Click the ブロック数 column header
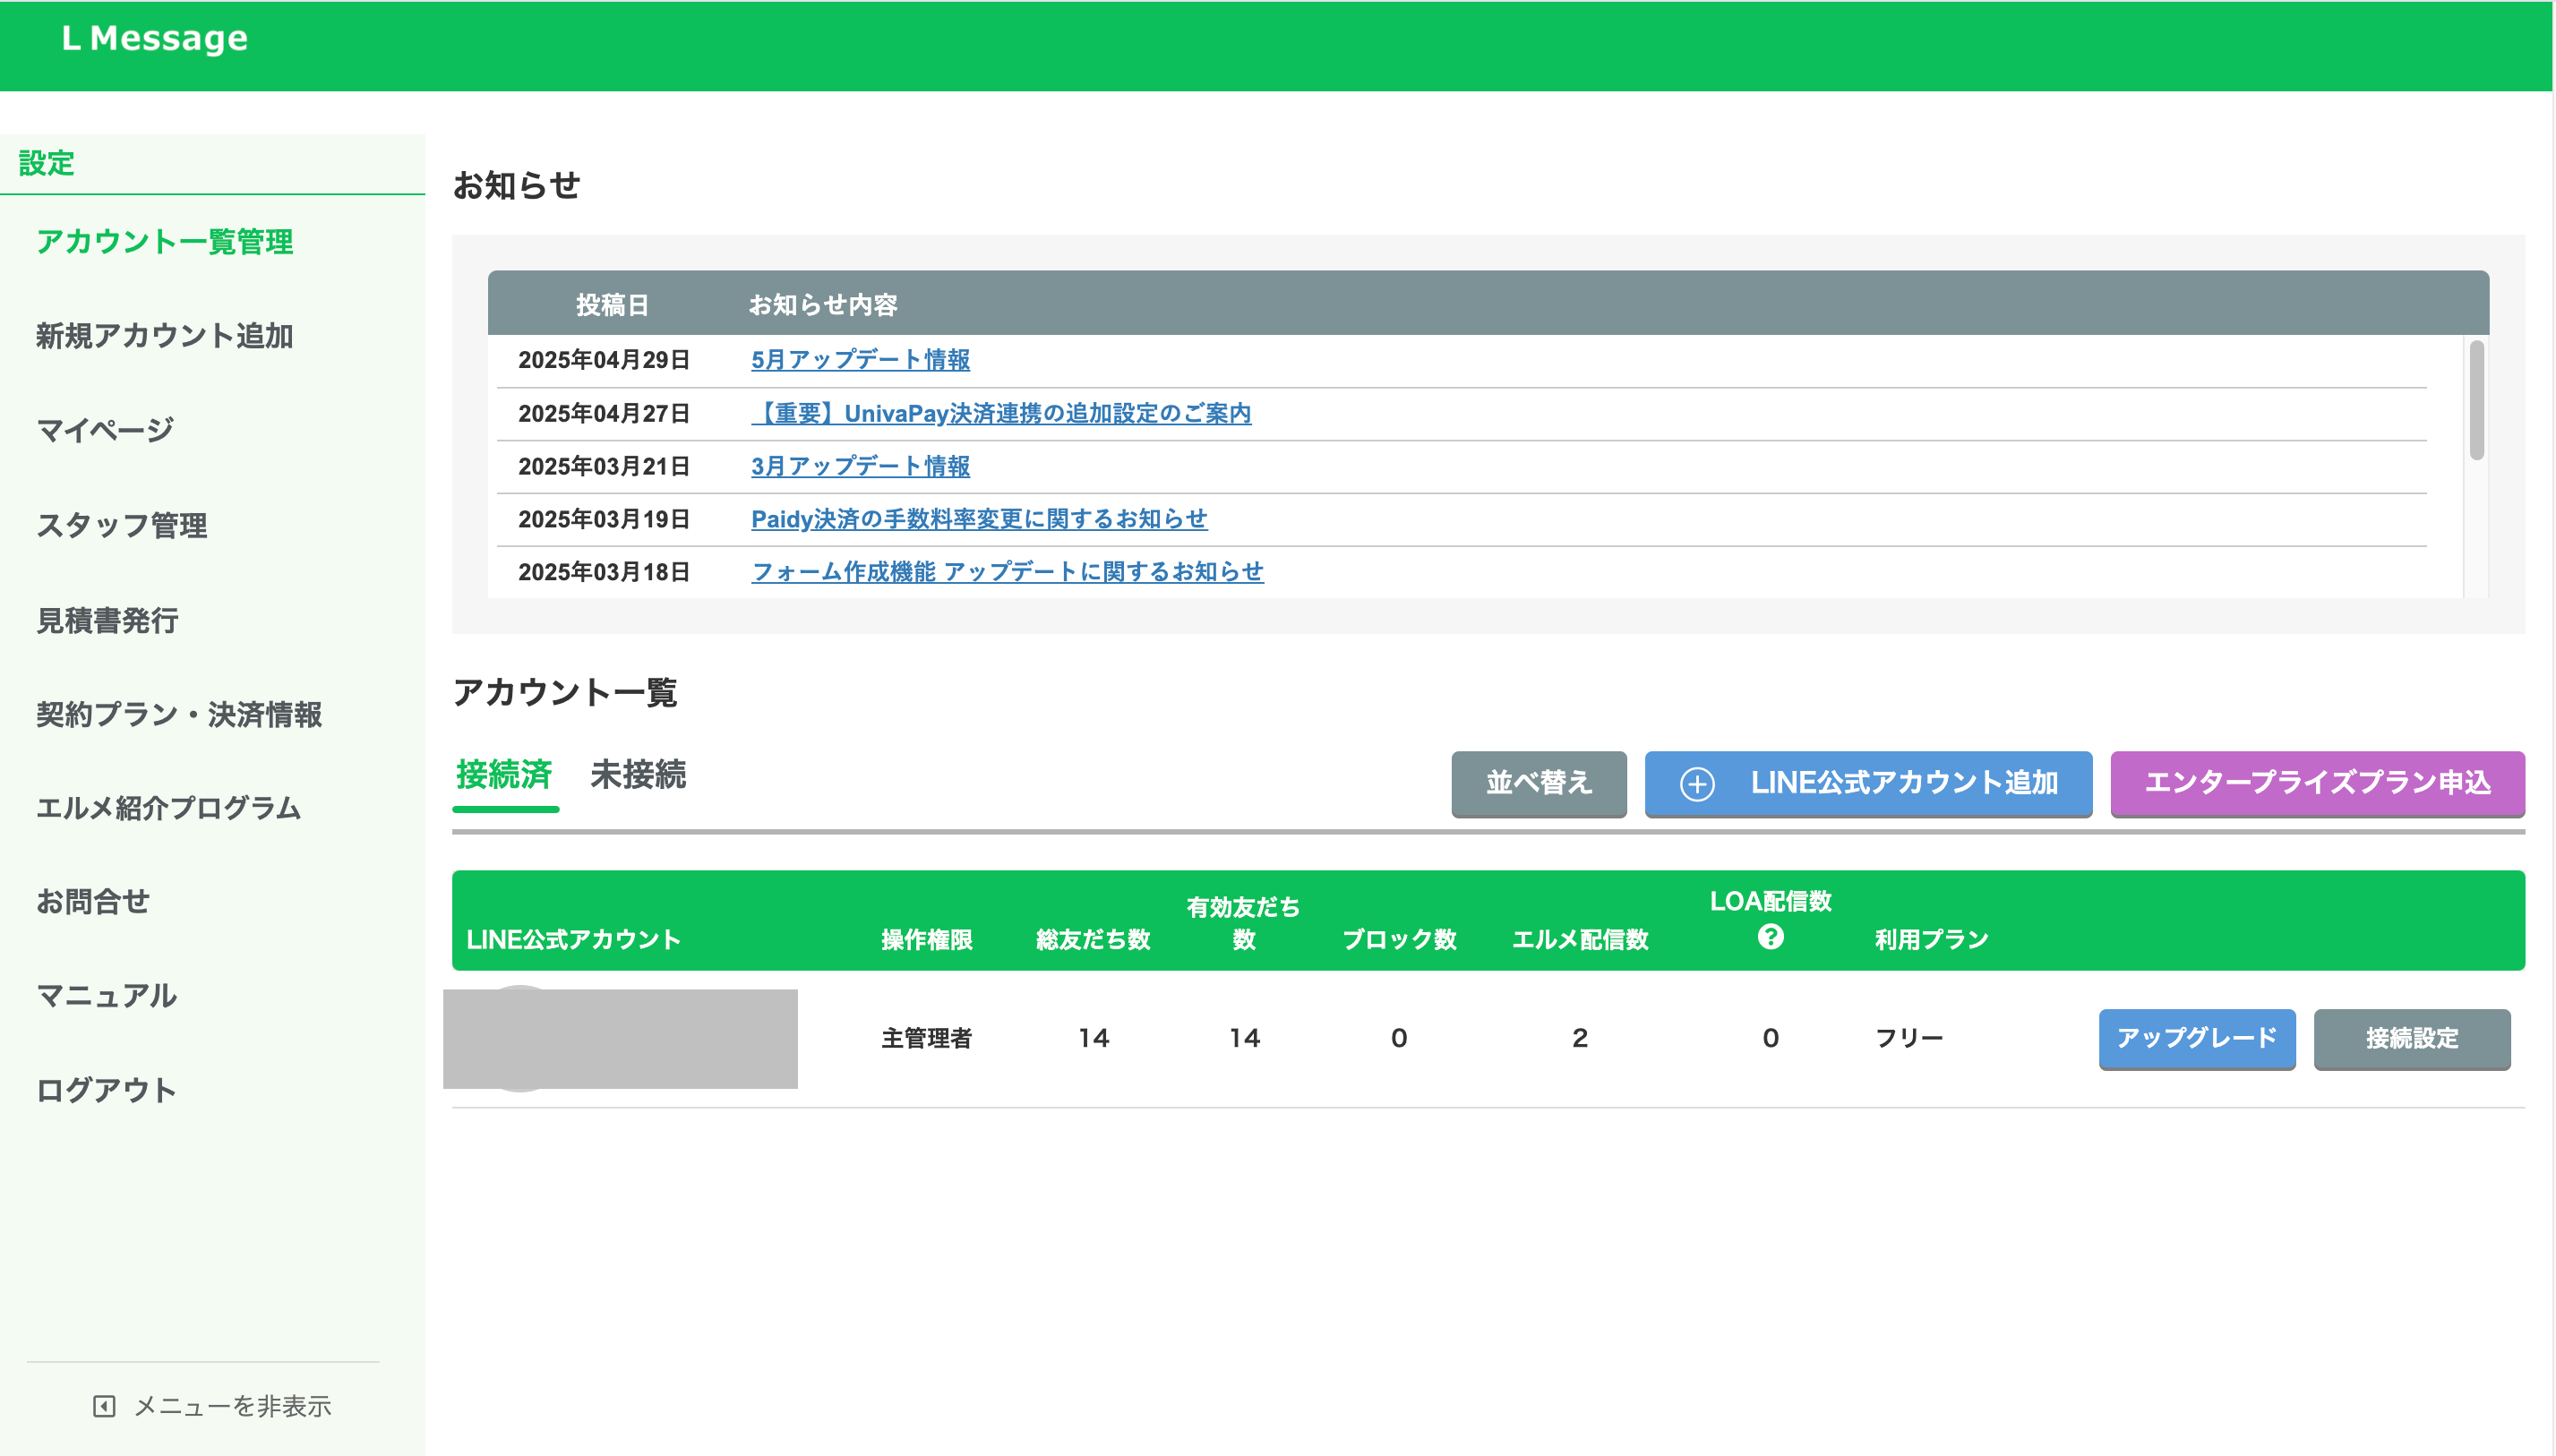2556x1456 pixels. [x=1399, y=939]
